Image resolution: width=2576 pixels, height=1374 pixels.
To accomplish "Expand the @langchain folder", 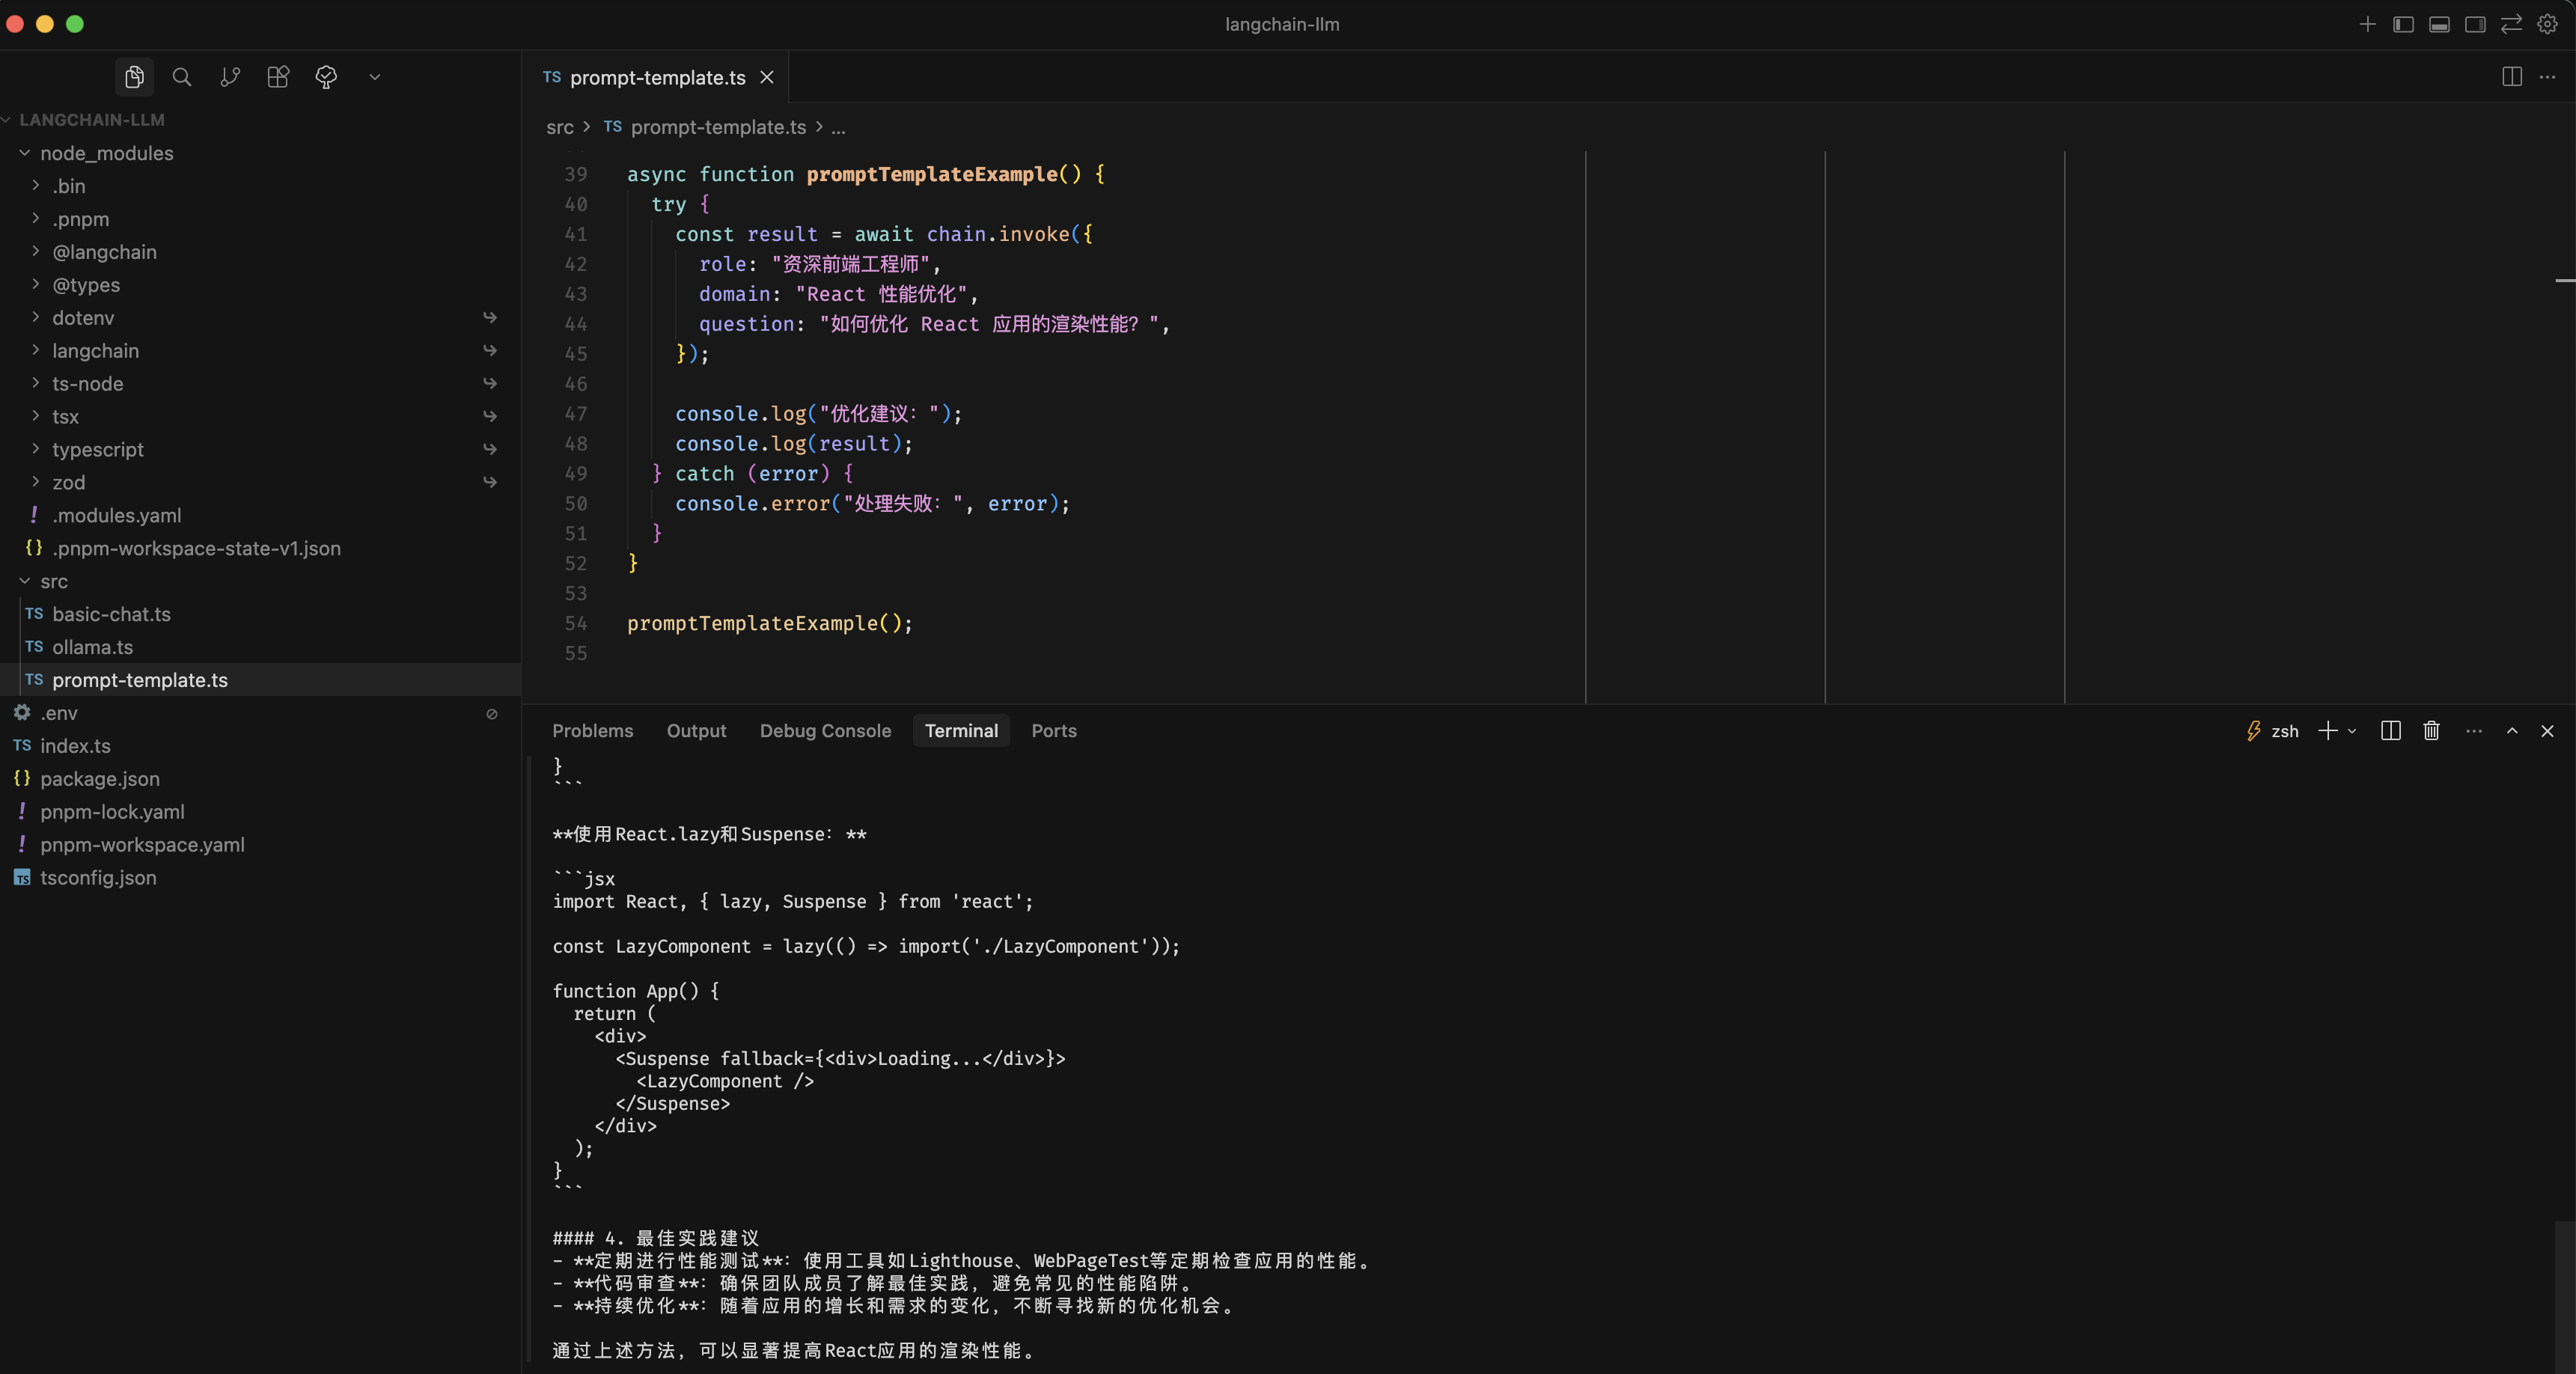I will [260, 252].
